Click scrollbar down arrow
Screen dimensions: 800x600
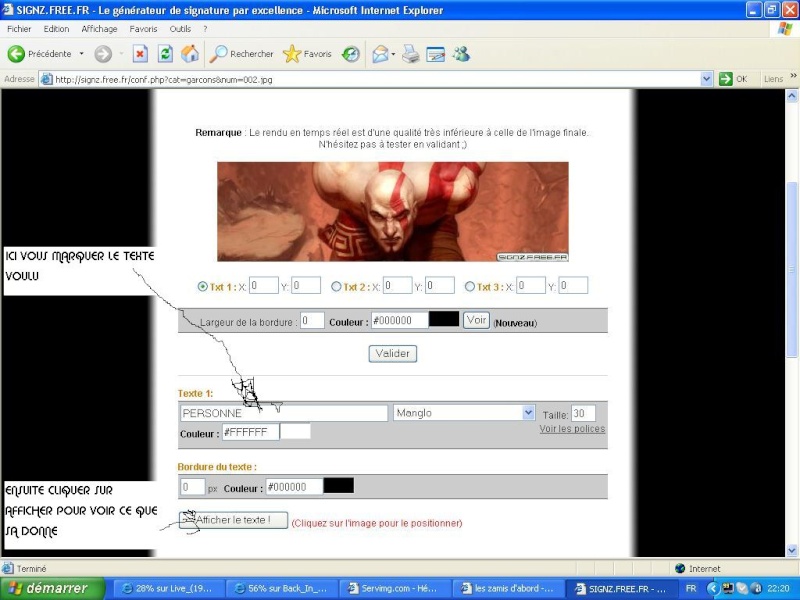(x=791, y=550)
